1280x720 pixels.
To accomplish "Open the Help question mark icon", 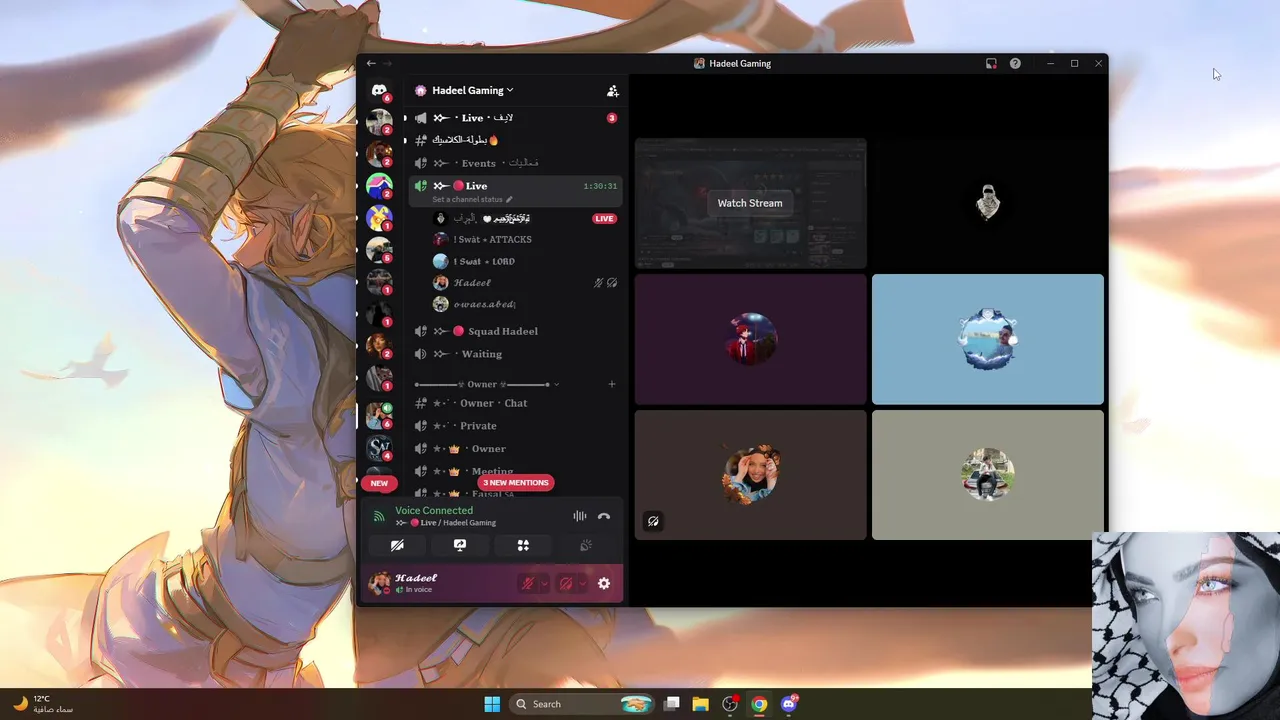I will point(1015,63).
